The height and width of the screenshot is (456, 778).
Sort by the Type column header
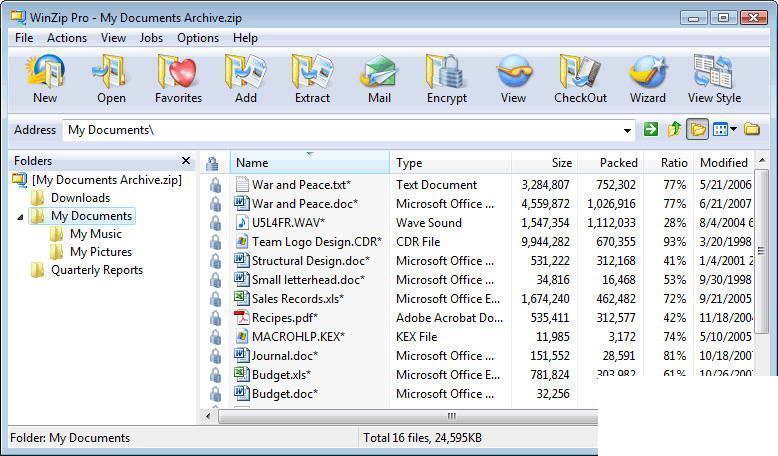(x=451, y=163)
